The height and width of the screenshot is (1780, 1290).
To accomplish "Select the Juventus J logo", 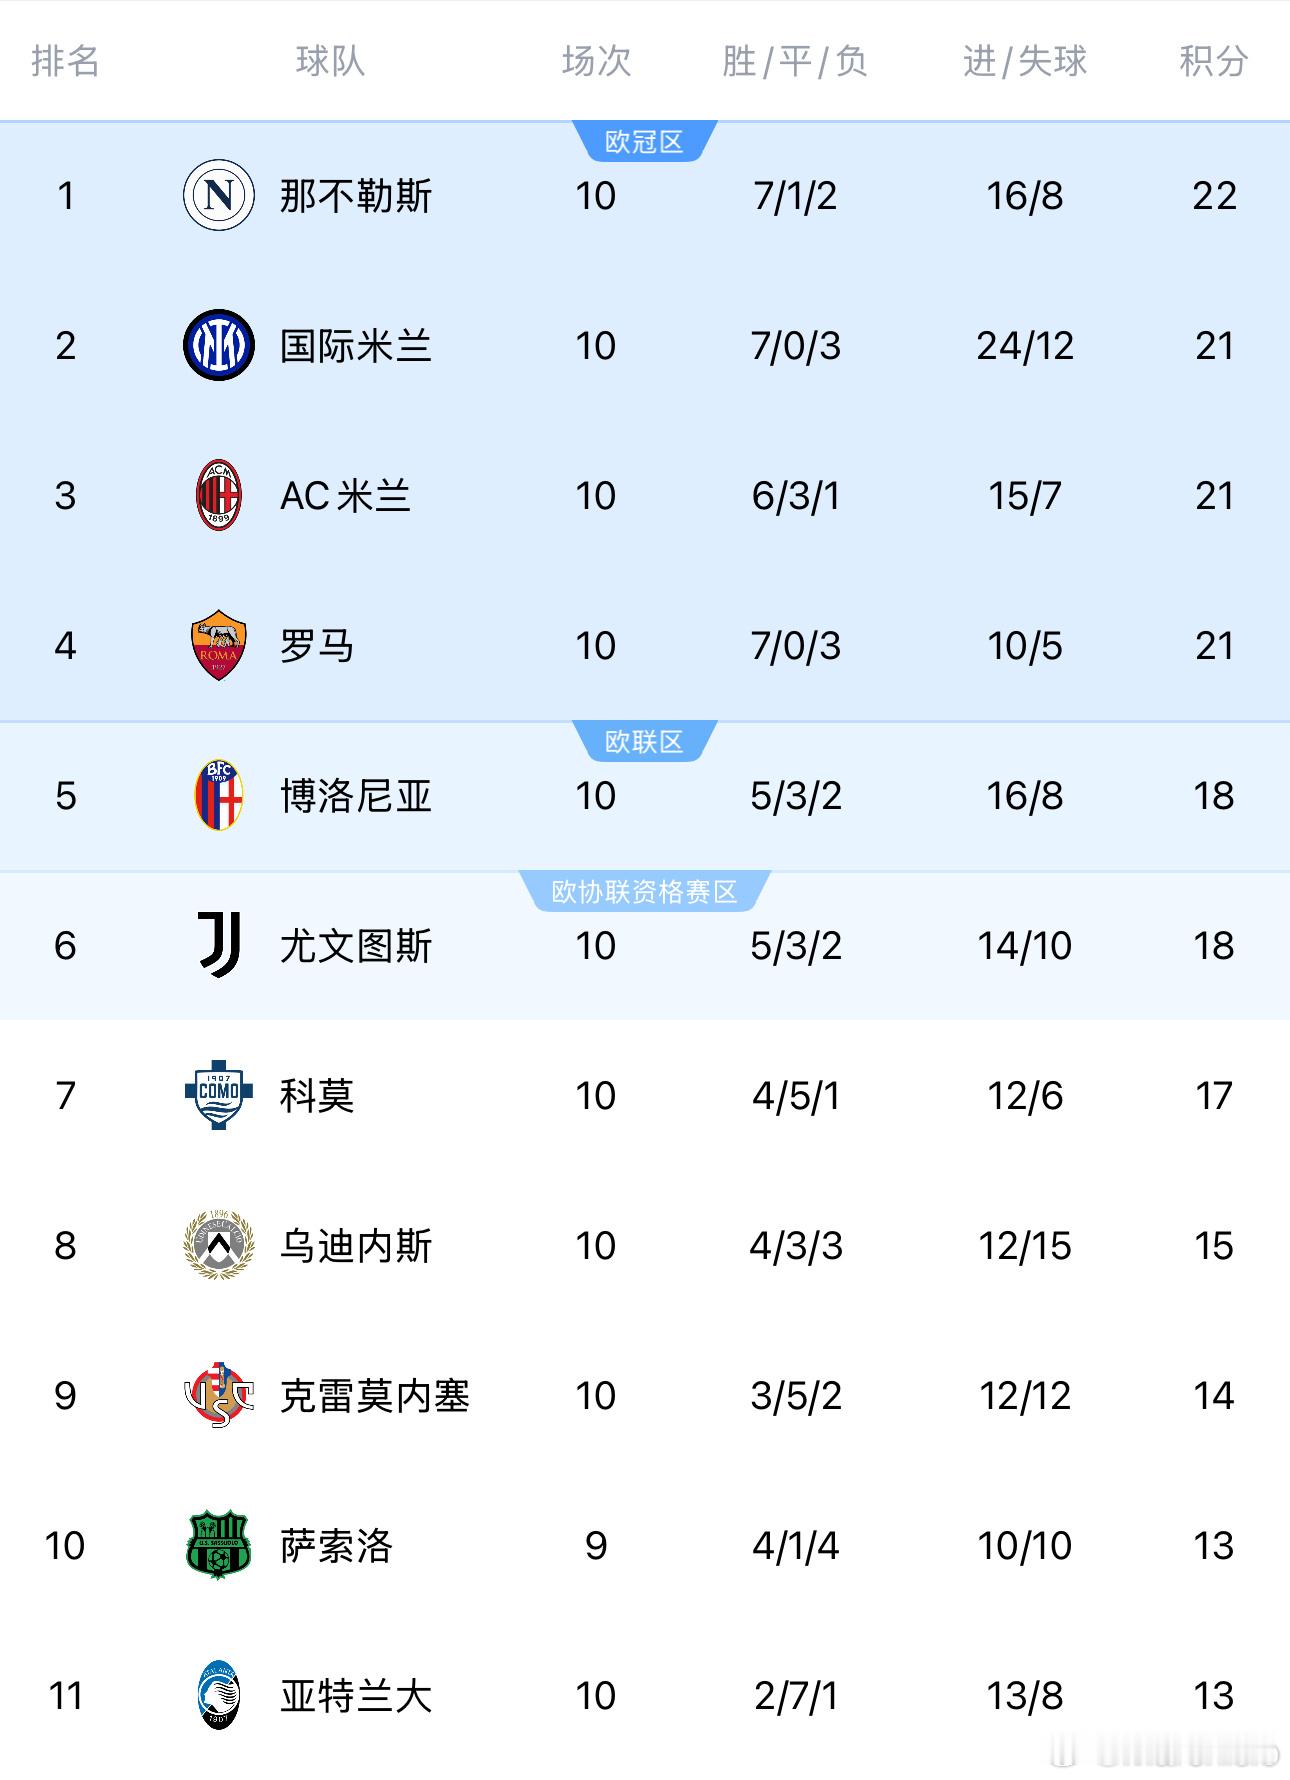I will pos(218,945).
